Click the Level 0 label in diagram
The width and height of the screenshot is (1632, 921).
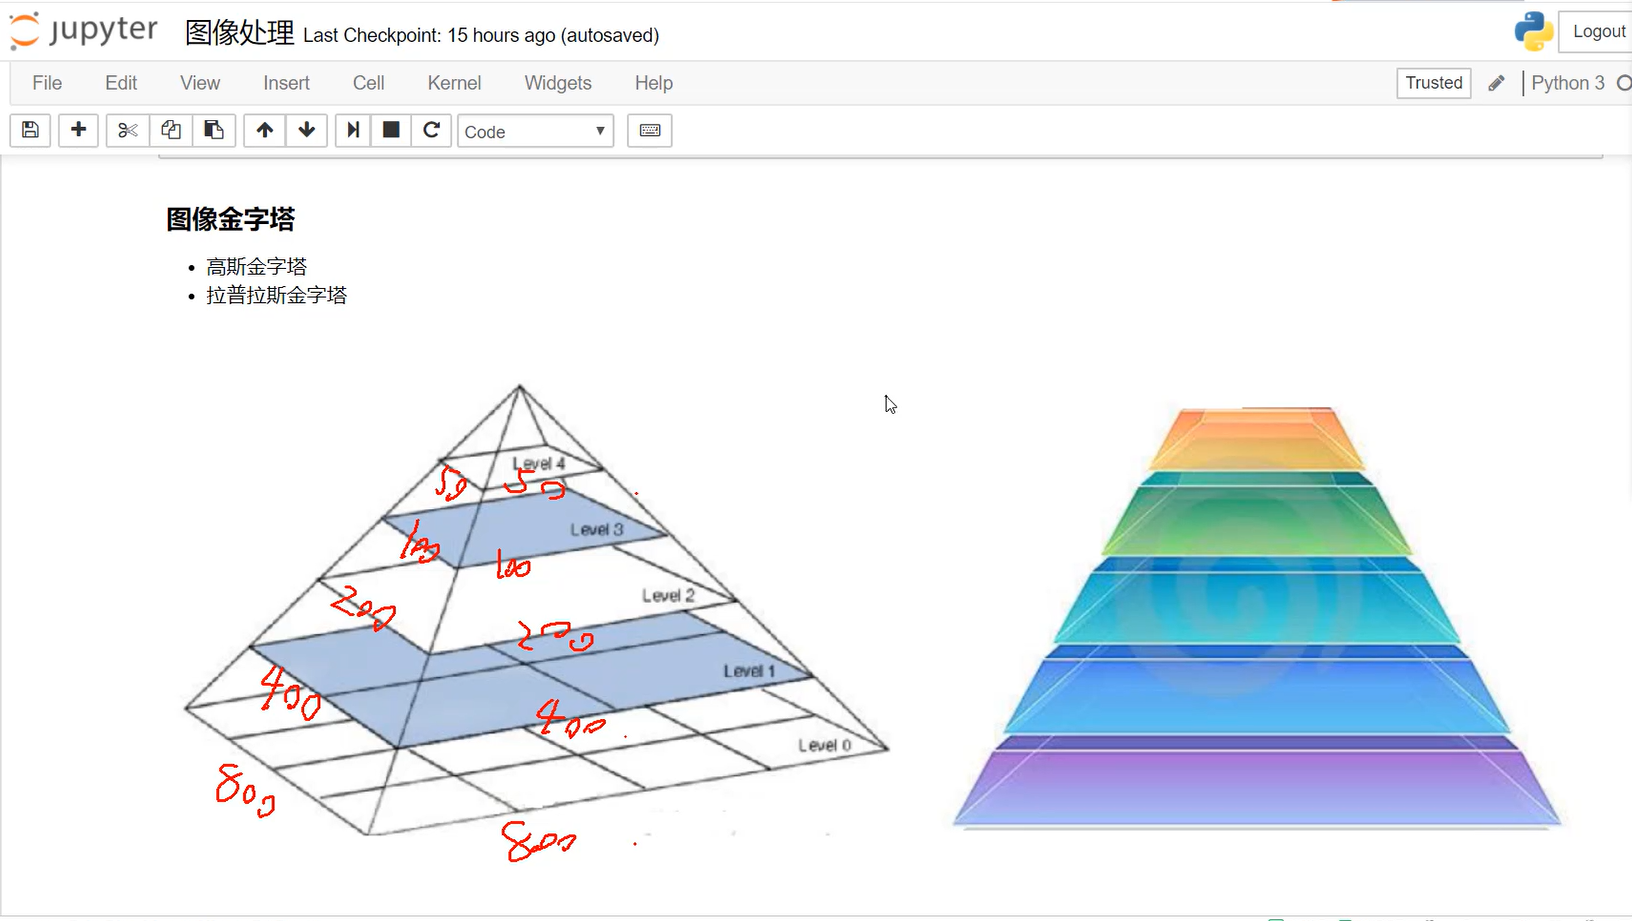click(x=825, y=745)
